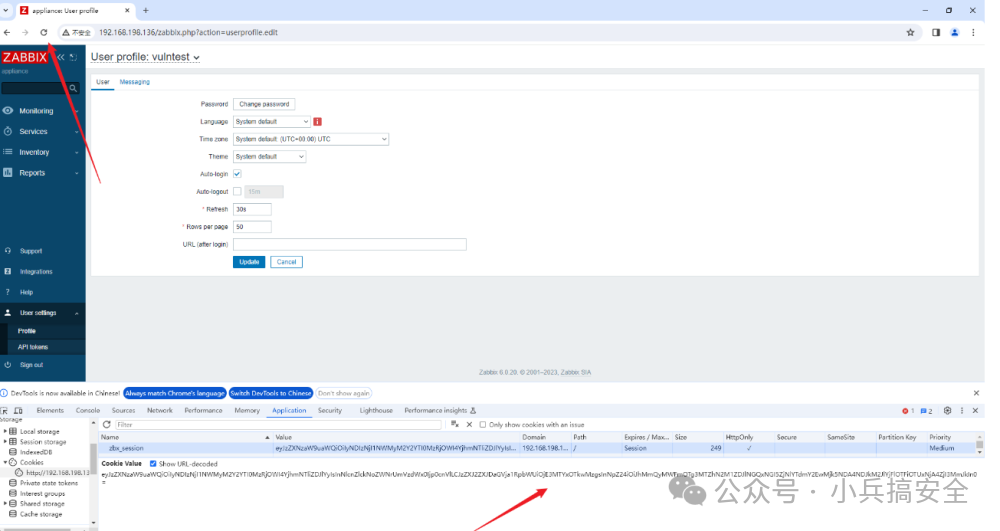This screenshot has height=531, width=1000.
Task: Switch to the Messaging tab
Action: [135, 82]
